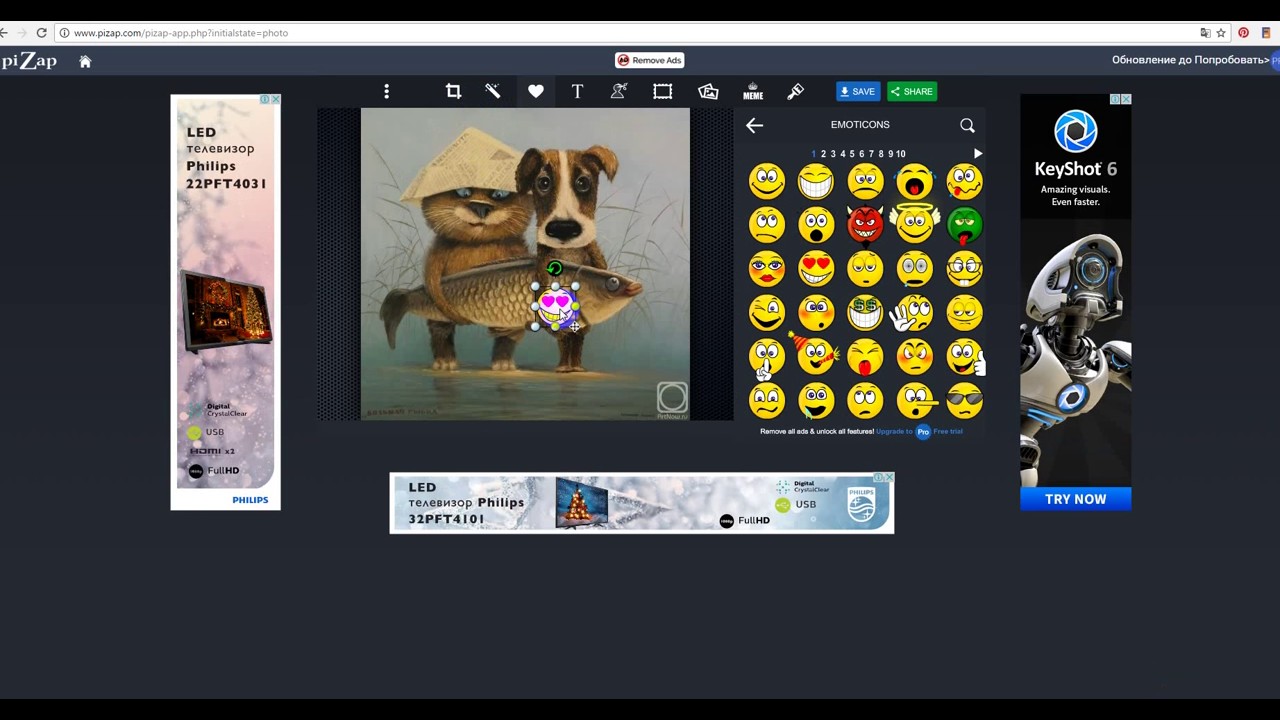Open emoticons page 5
Viewport: 1280px width, 720px height.
coord(852,154)
